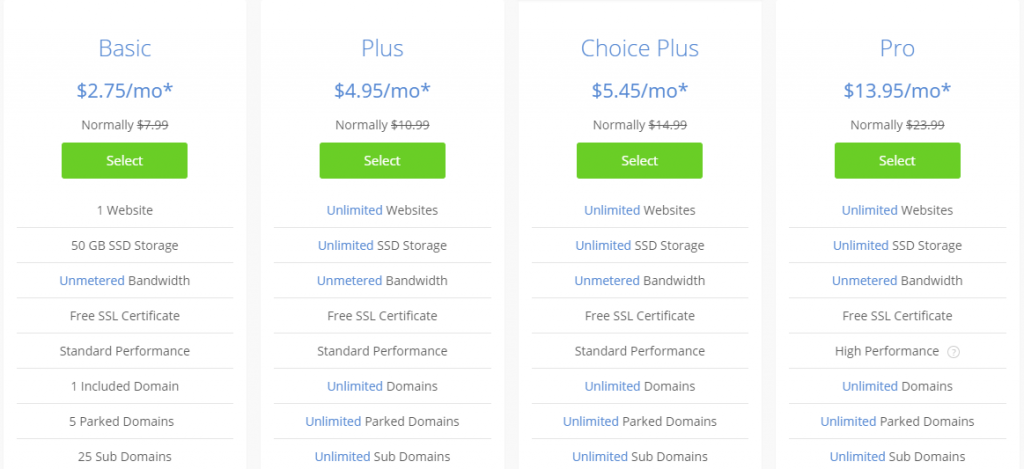The width and height of the screenshot is (1024, 469).
Task: Click Unlimited Parked Domains link in Plus plan
Action: (333, 421)
